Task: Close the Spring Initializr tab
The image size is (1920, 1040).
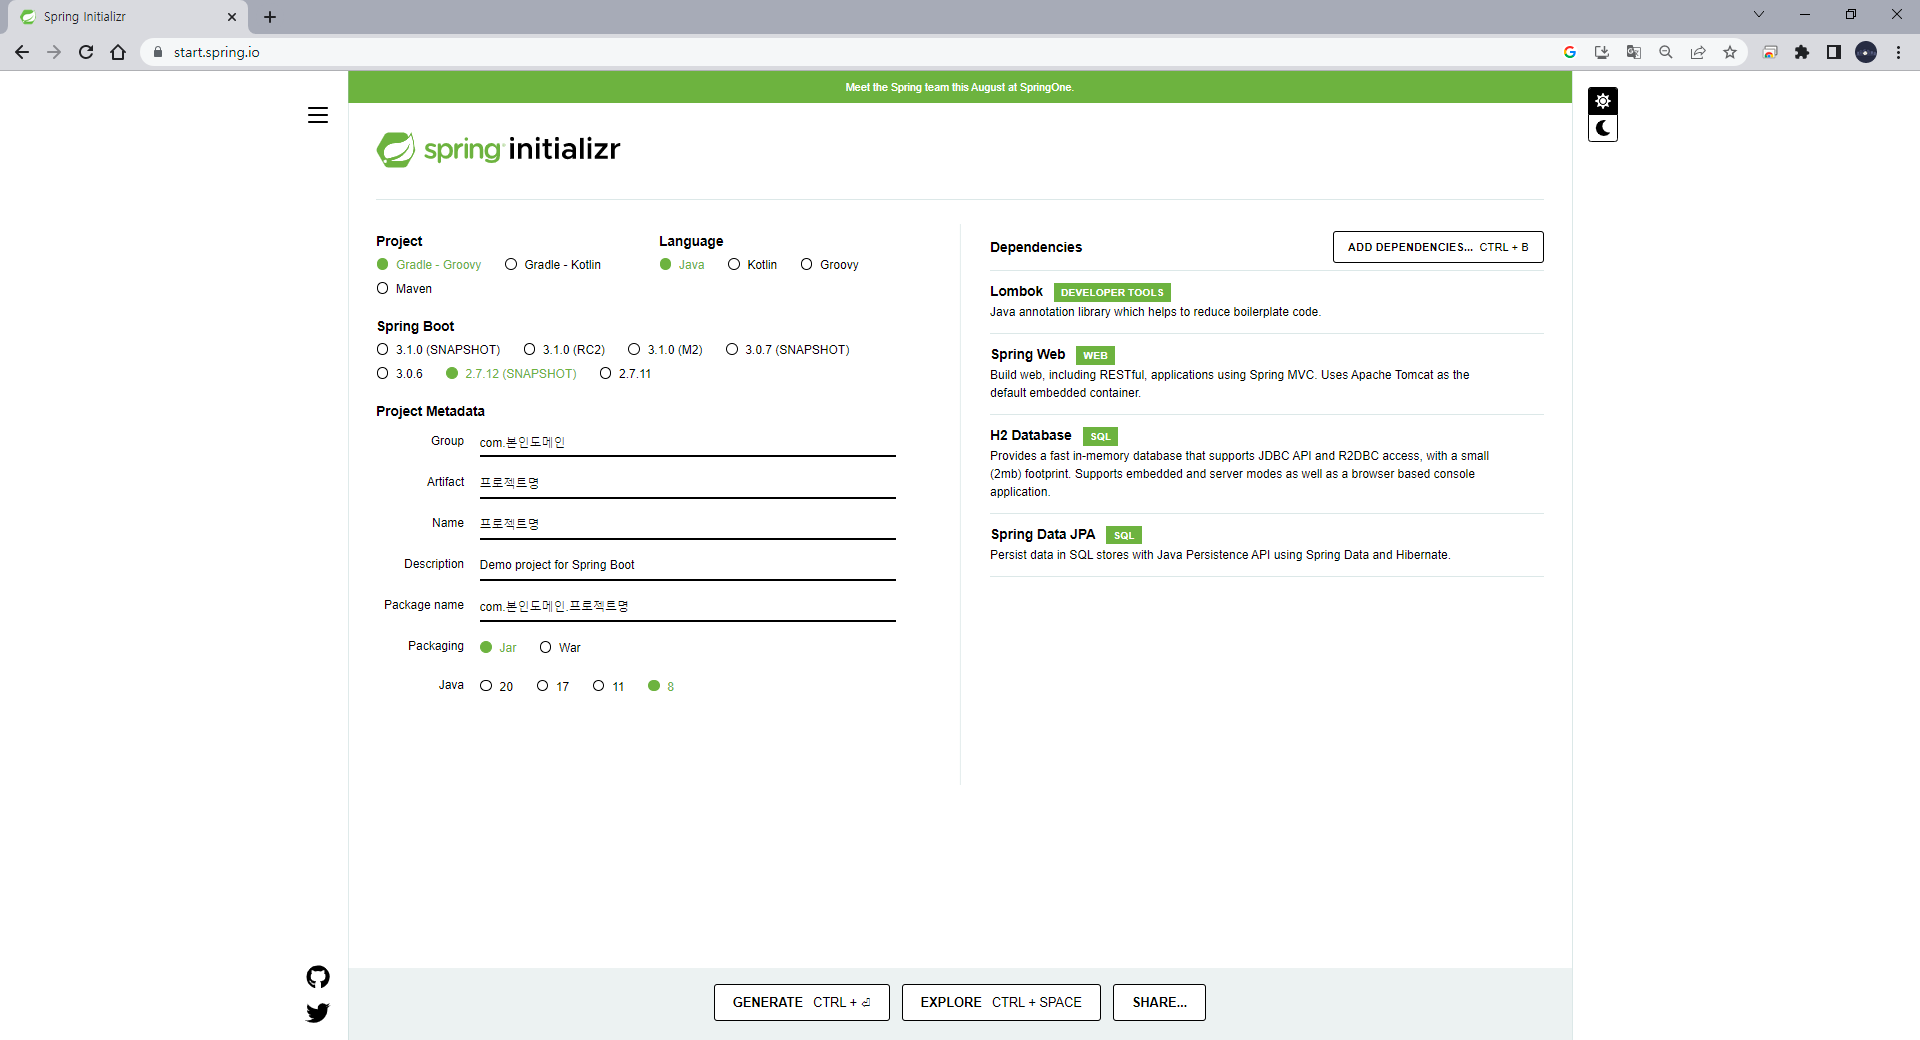Action: coord(232,17)
